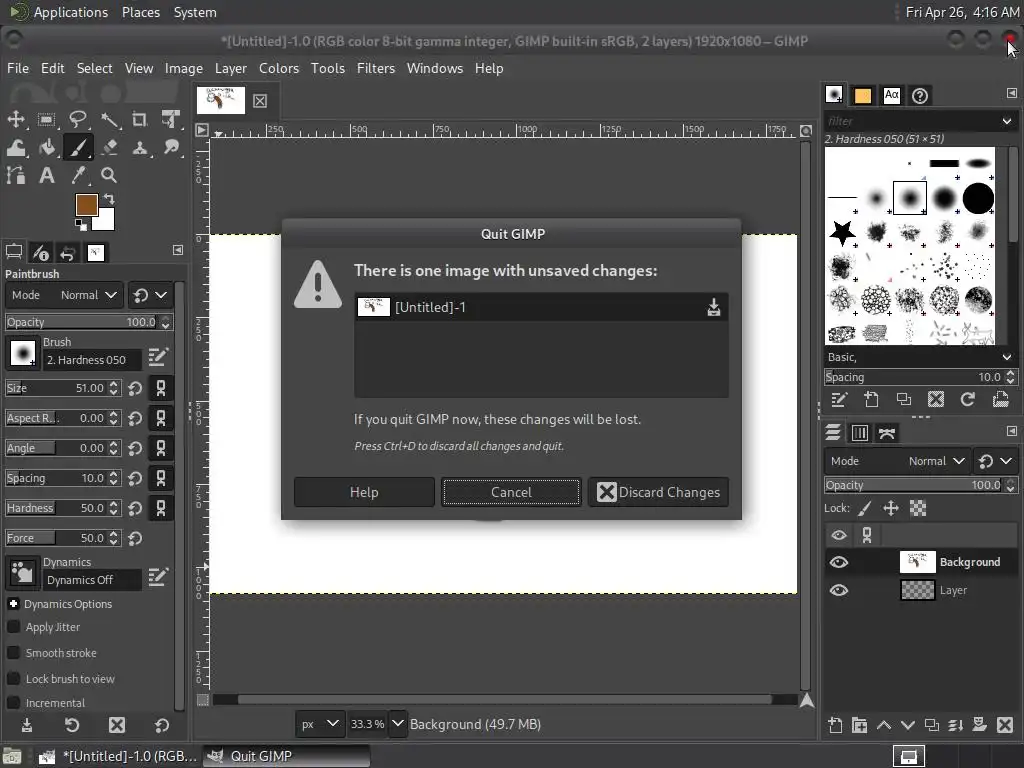Reset brush Size to default

click(x=135, y=389)
